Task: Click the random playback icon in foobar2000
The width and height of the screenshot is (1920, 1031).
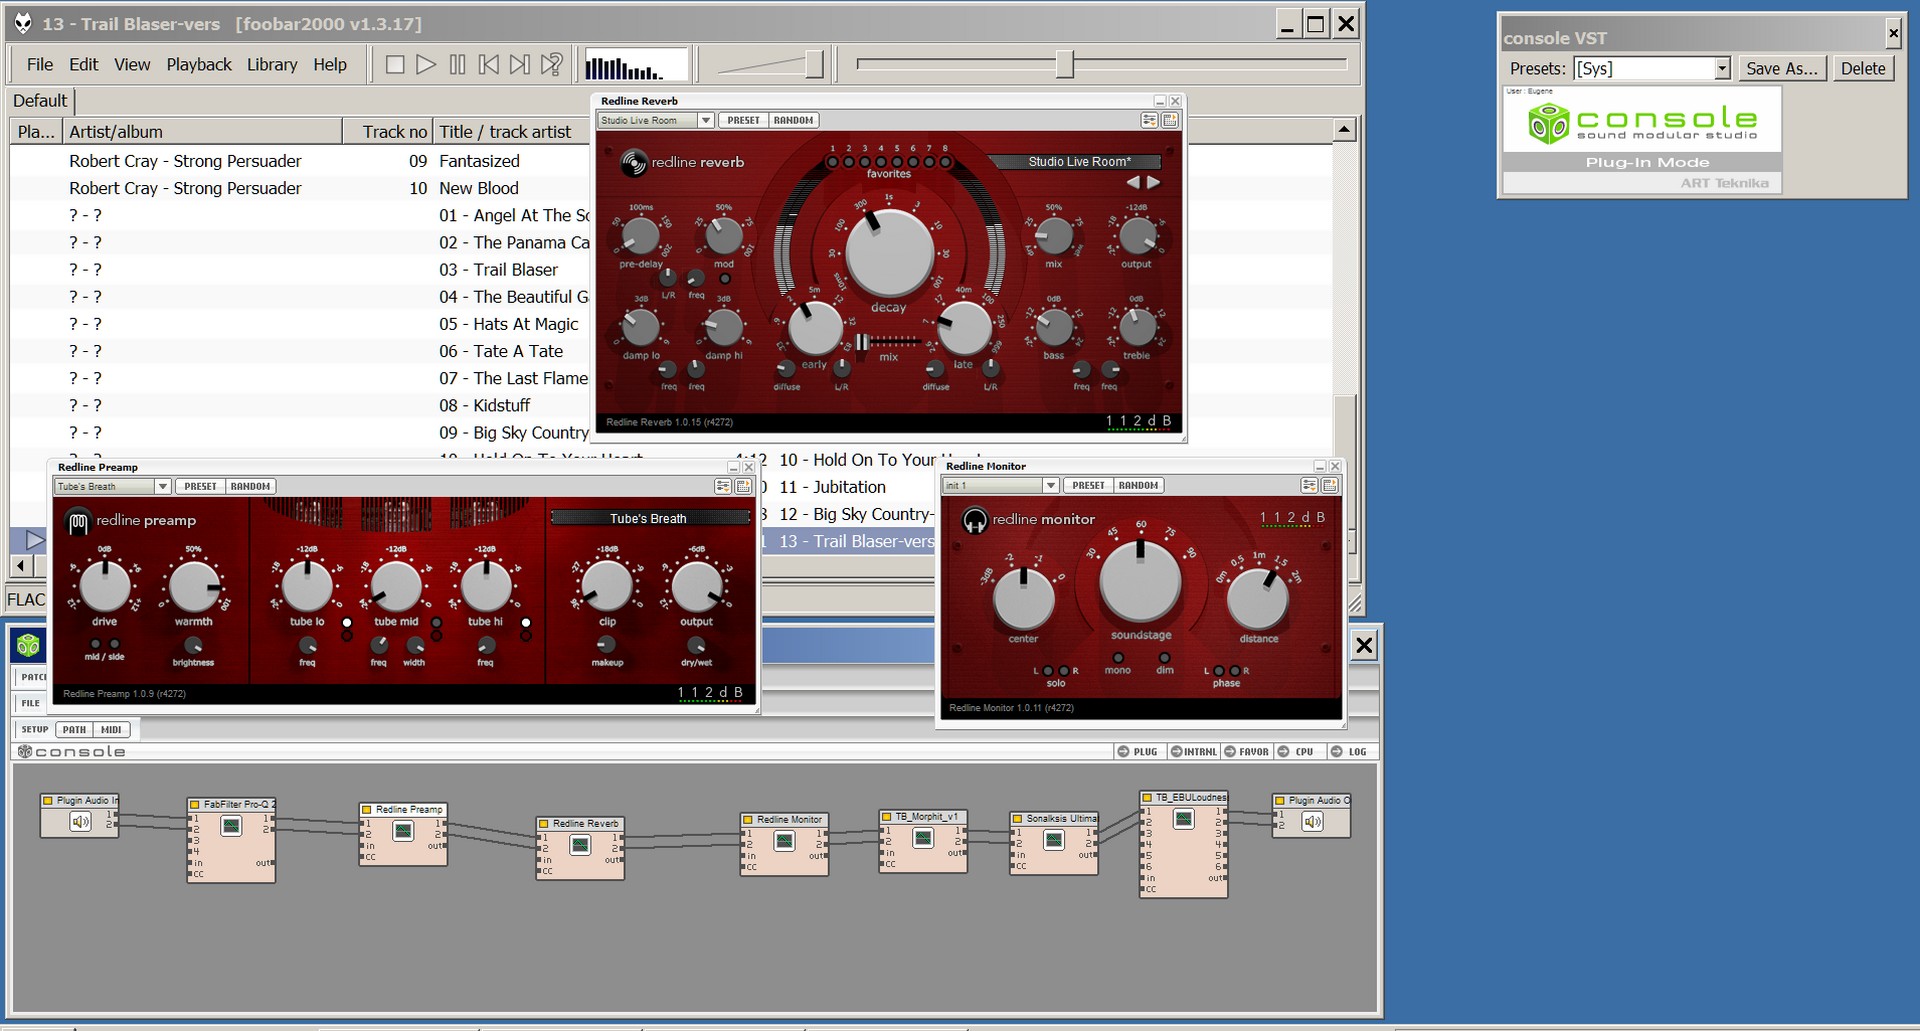Action: 551,65
